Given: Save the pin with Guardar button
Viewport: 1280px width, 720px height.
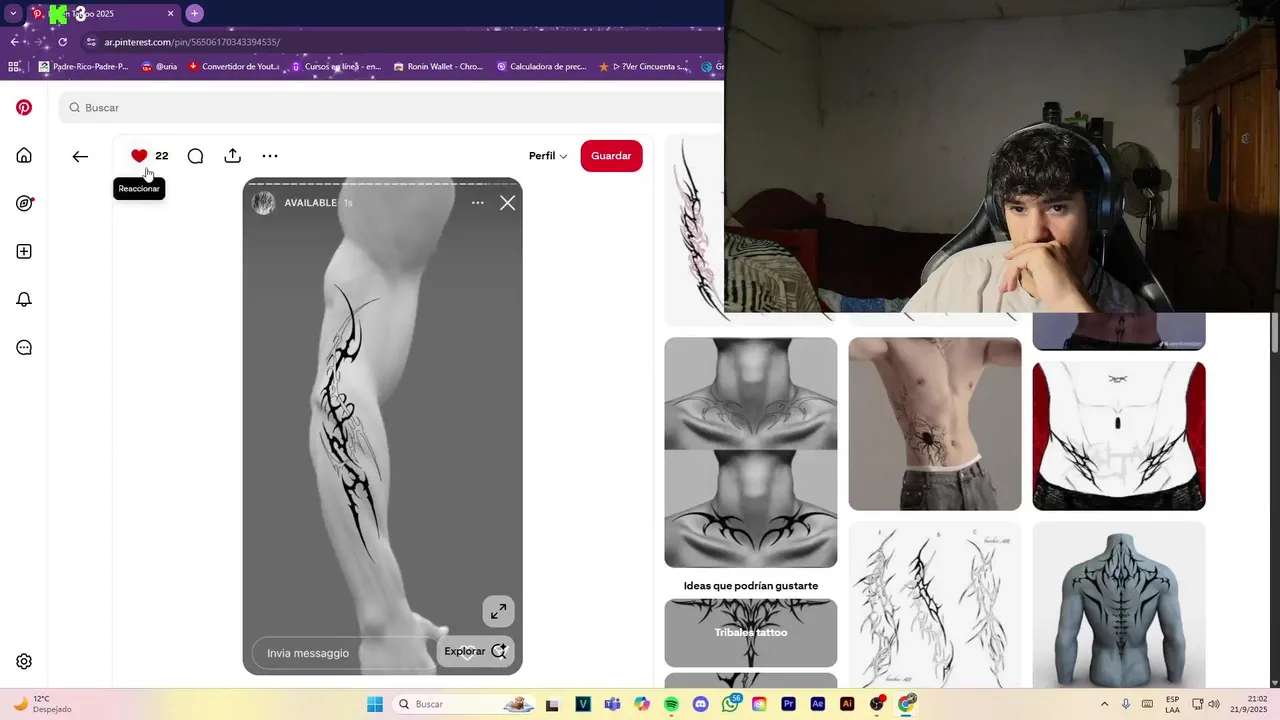Looking at the screenshot, I should (611, 156).
